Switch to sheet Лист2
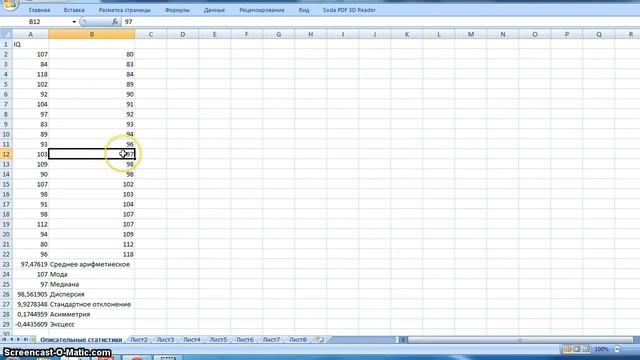This screenshot has height=360, width=640. [x=139, y=340]
